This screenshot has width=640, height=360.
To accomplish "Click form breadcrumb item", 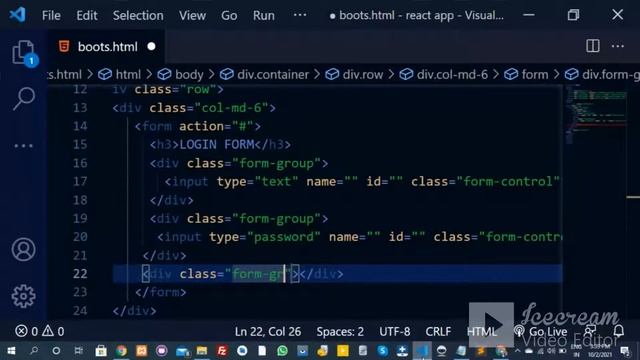I will point(527,74).
